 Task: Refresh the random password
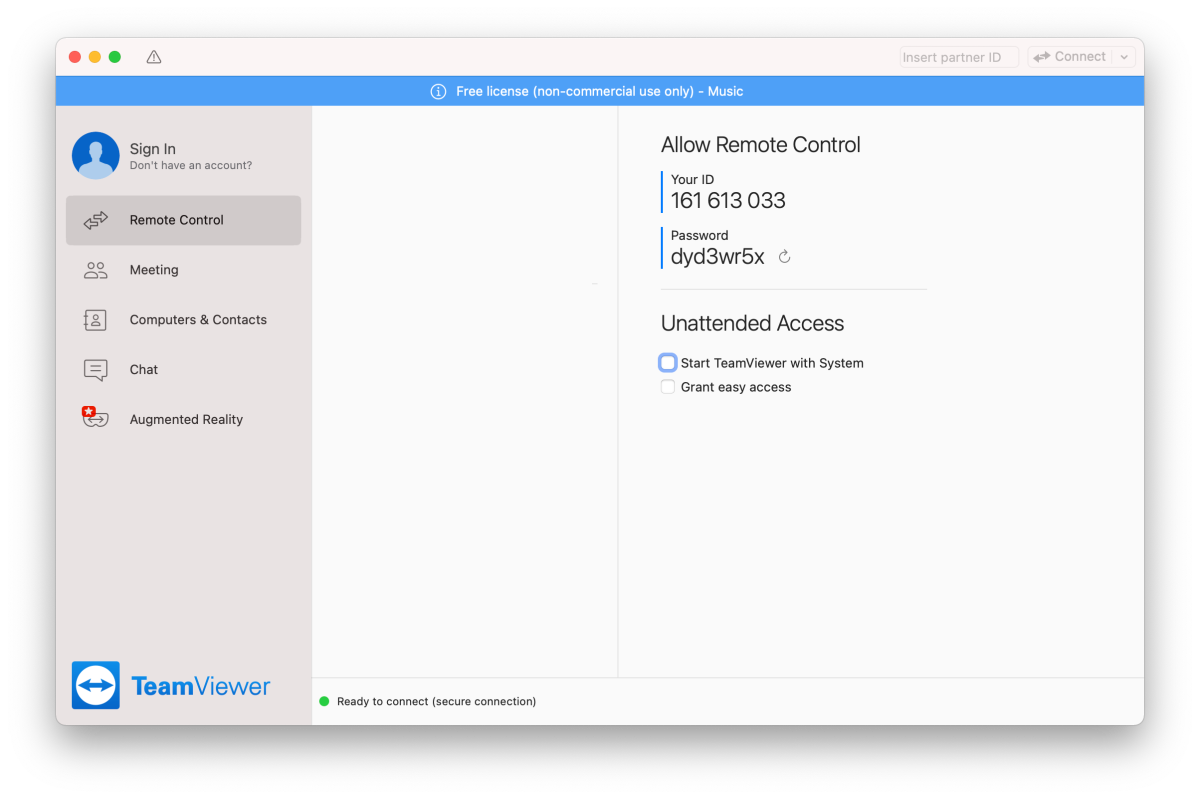(x=785, y=257)
